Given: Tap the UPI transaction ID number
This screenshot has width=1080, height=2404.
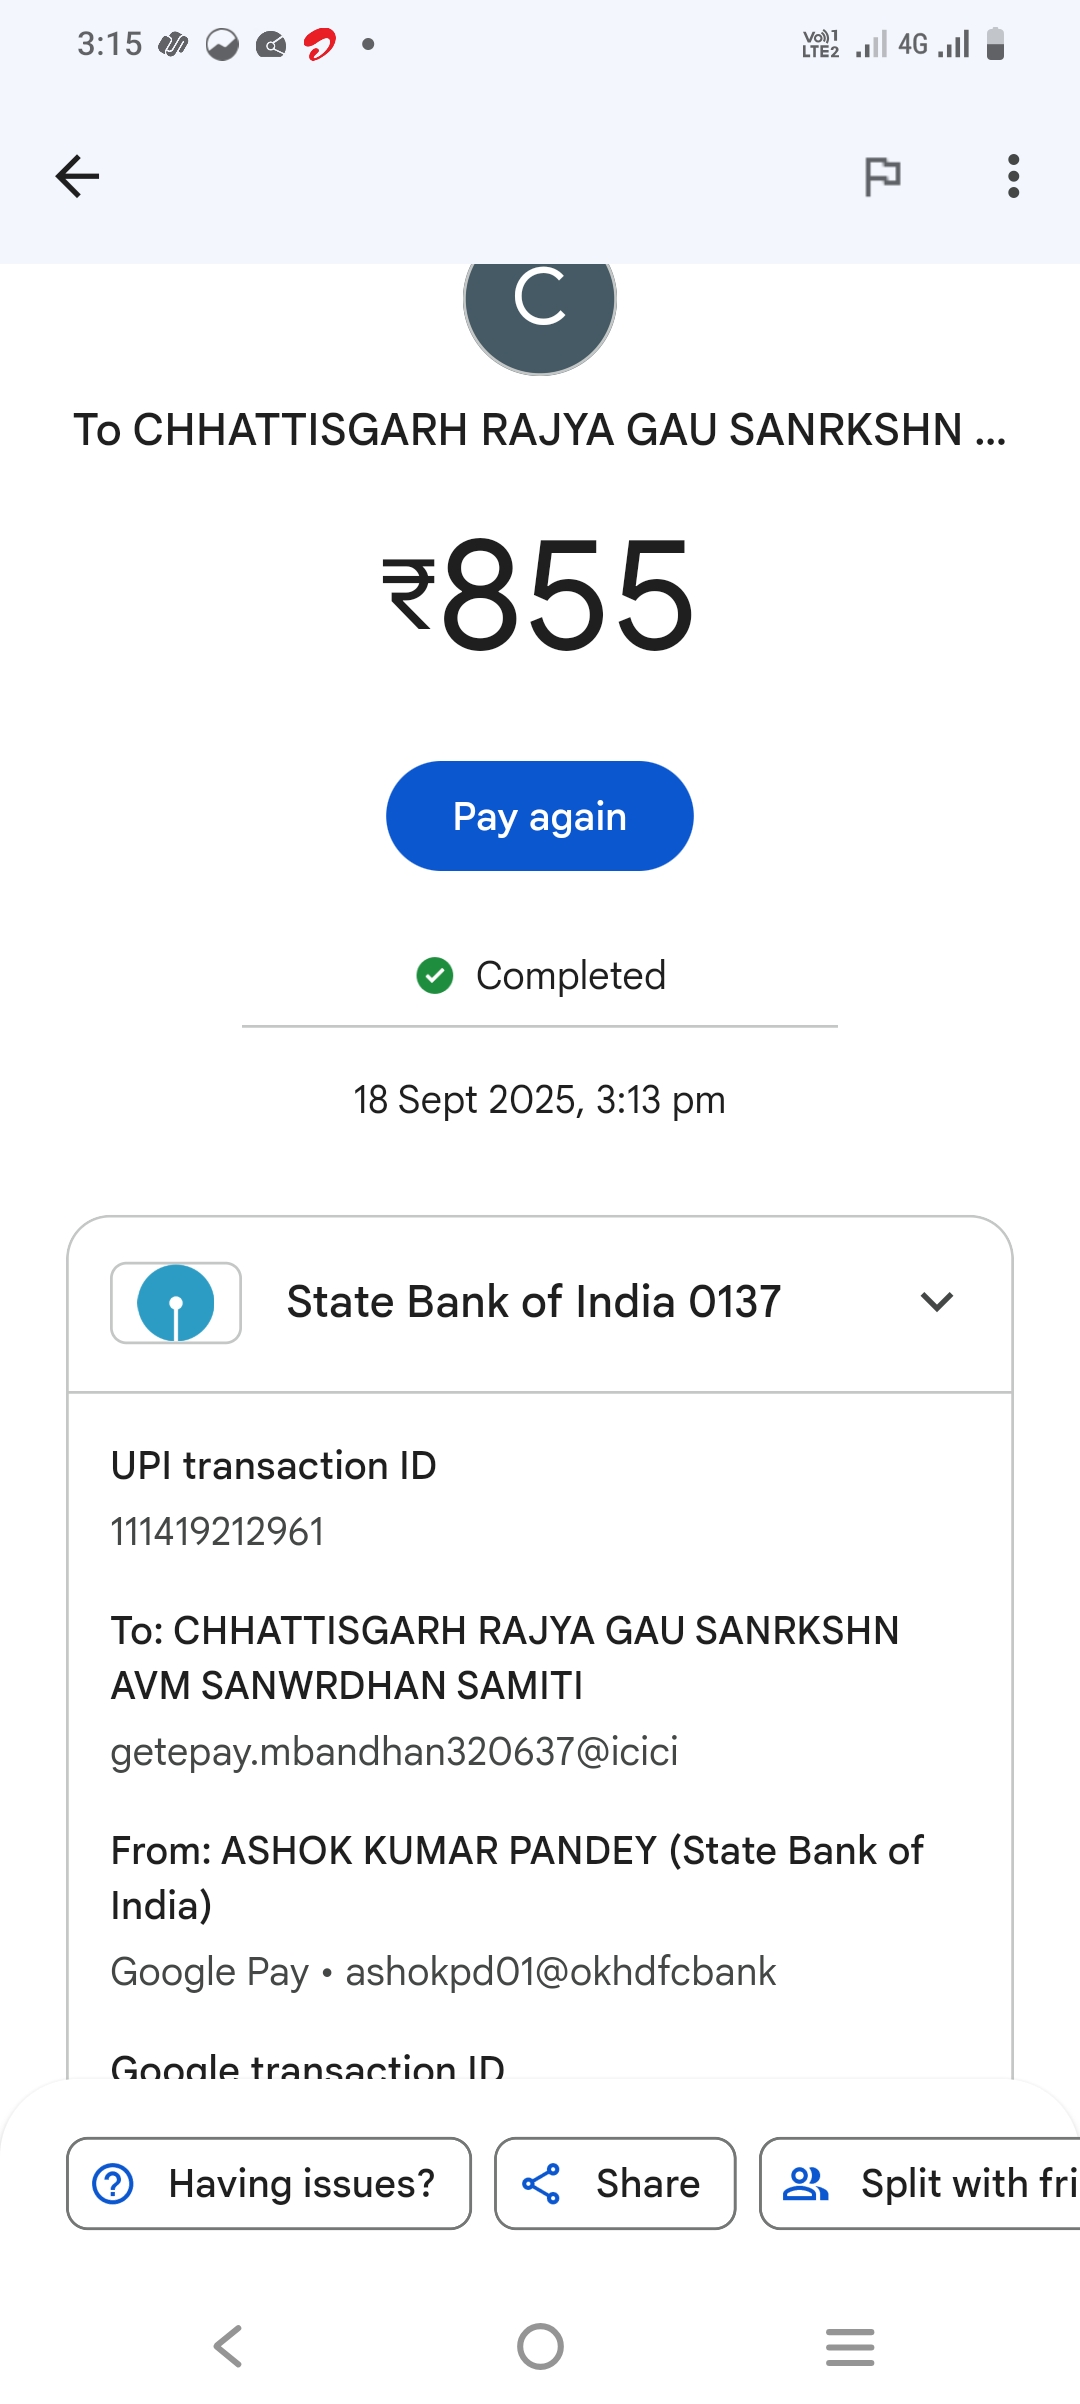Looking at the screenshot, I should tap(217, 1532).
